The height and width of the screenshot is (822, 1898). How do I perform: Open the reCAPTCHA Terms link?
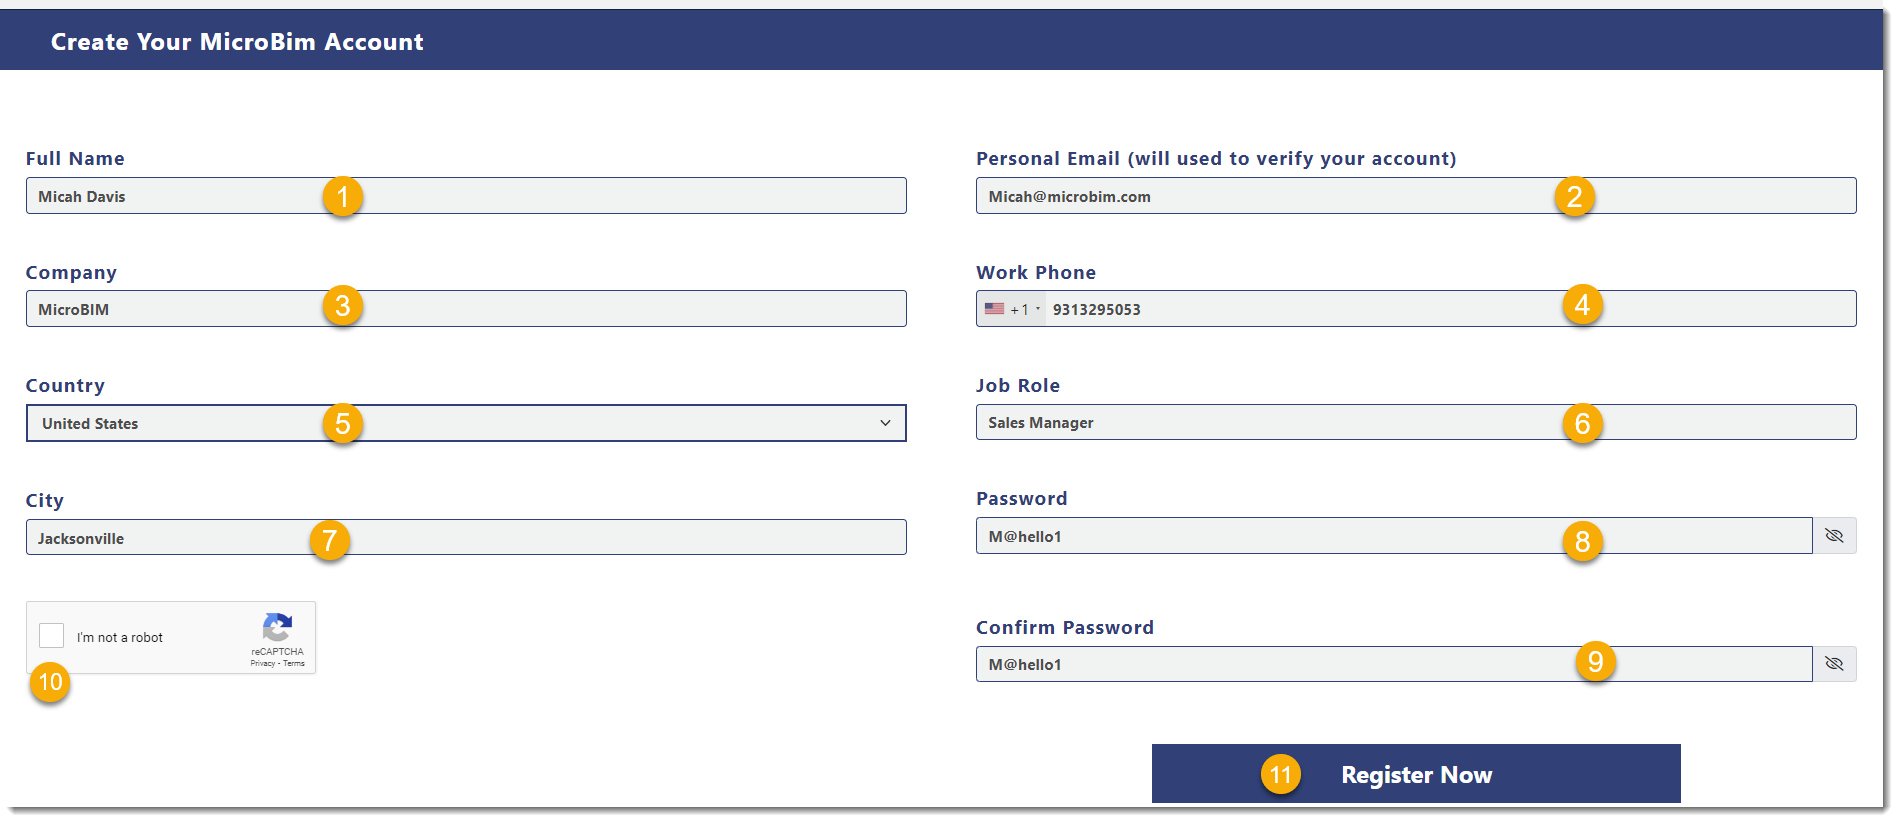point(294,664)
